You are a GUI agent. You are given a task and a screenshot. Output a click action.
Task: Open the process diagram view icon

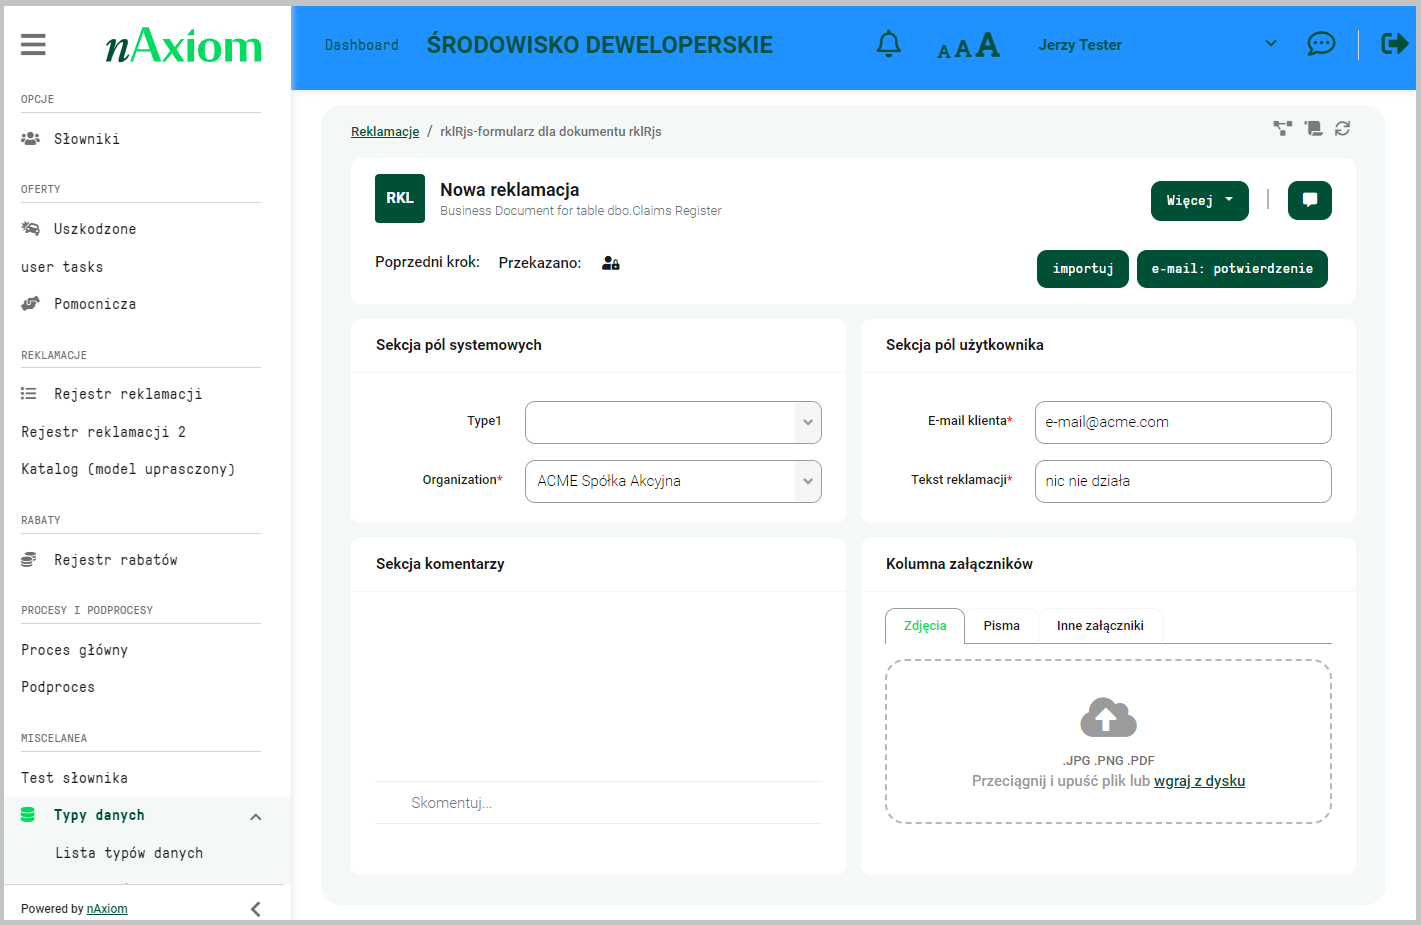click(x=1283, y=129)
